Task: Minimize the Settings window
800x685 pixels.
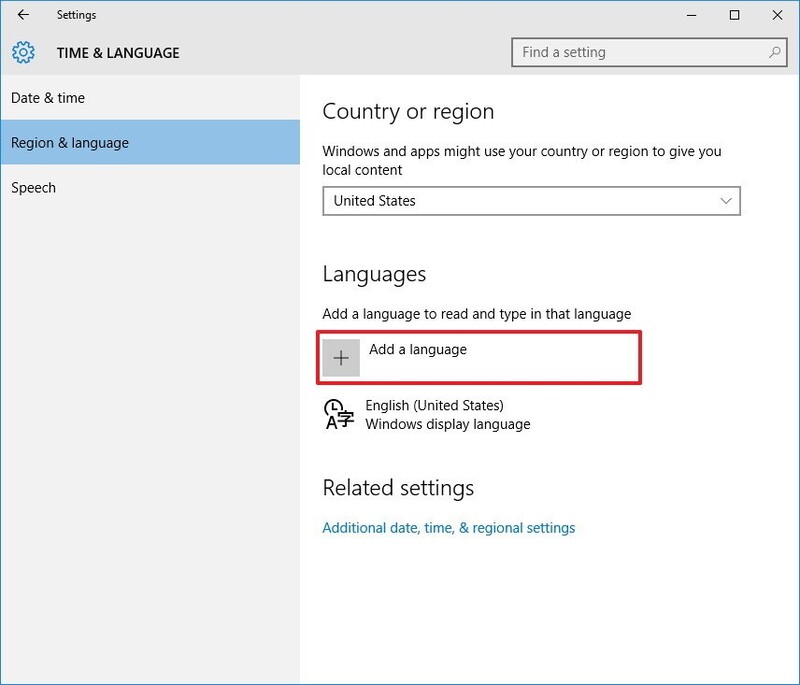Action: [691, 15]
